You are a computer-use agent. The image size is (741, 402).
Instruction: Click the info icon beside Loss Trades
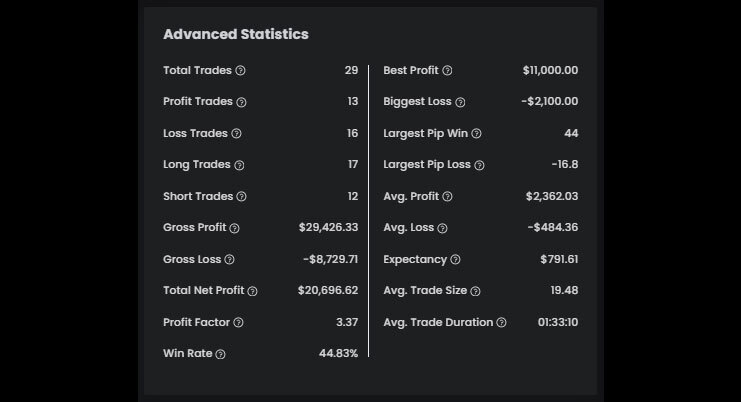point(236,134)
